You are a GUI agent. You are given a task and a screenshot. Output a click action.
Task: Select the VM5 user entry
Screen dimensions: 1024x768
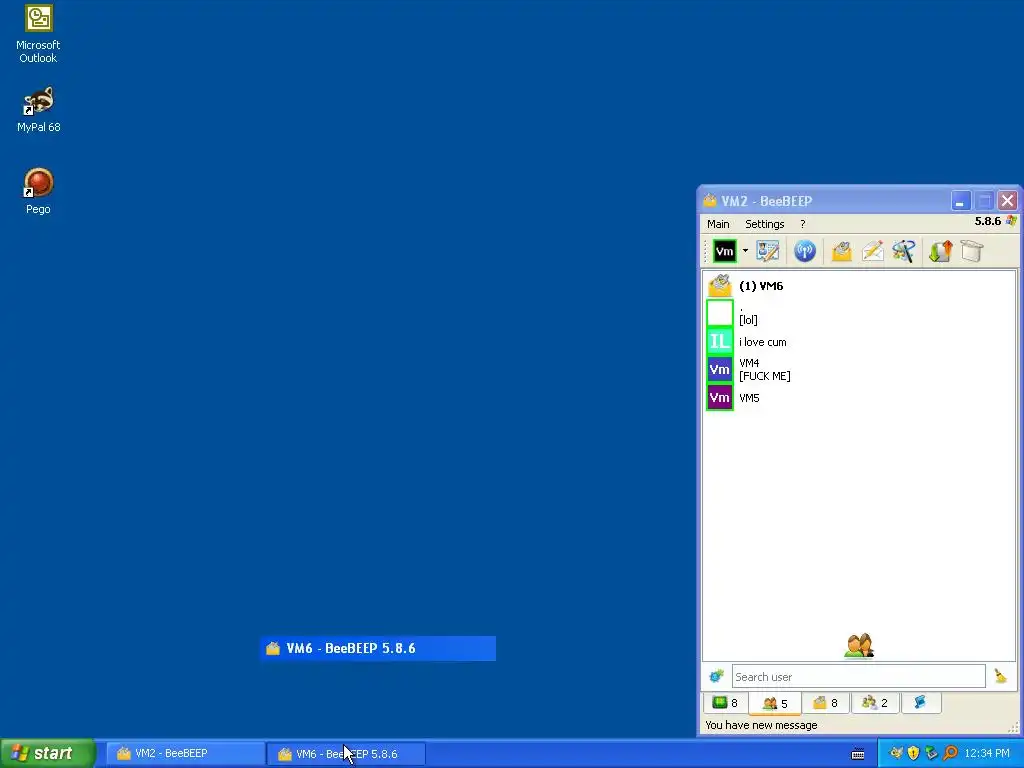point(859,398)
